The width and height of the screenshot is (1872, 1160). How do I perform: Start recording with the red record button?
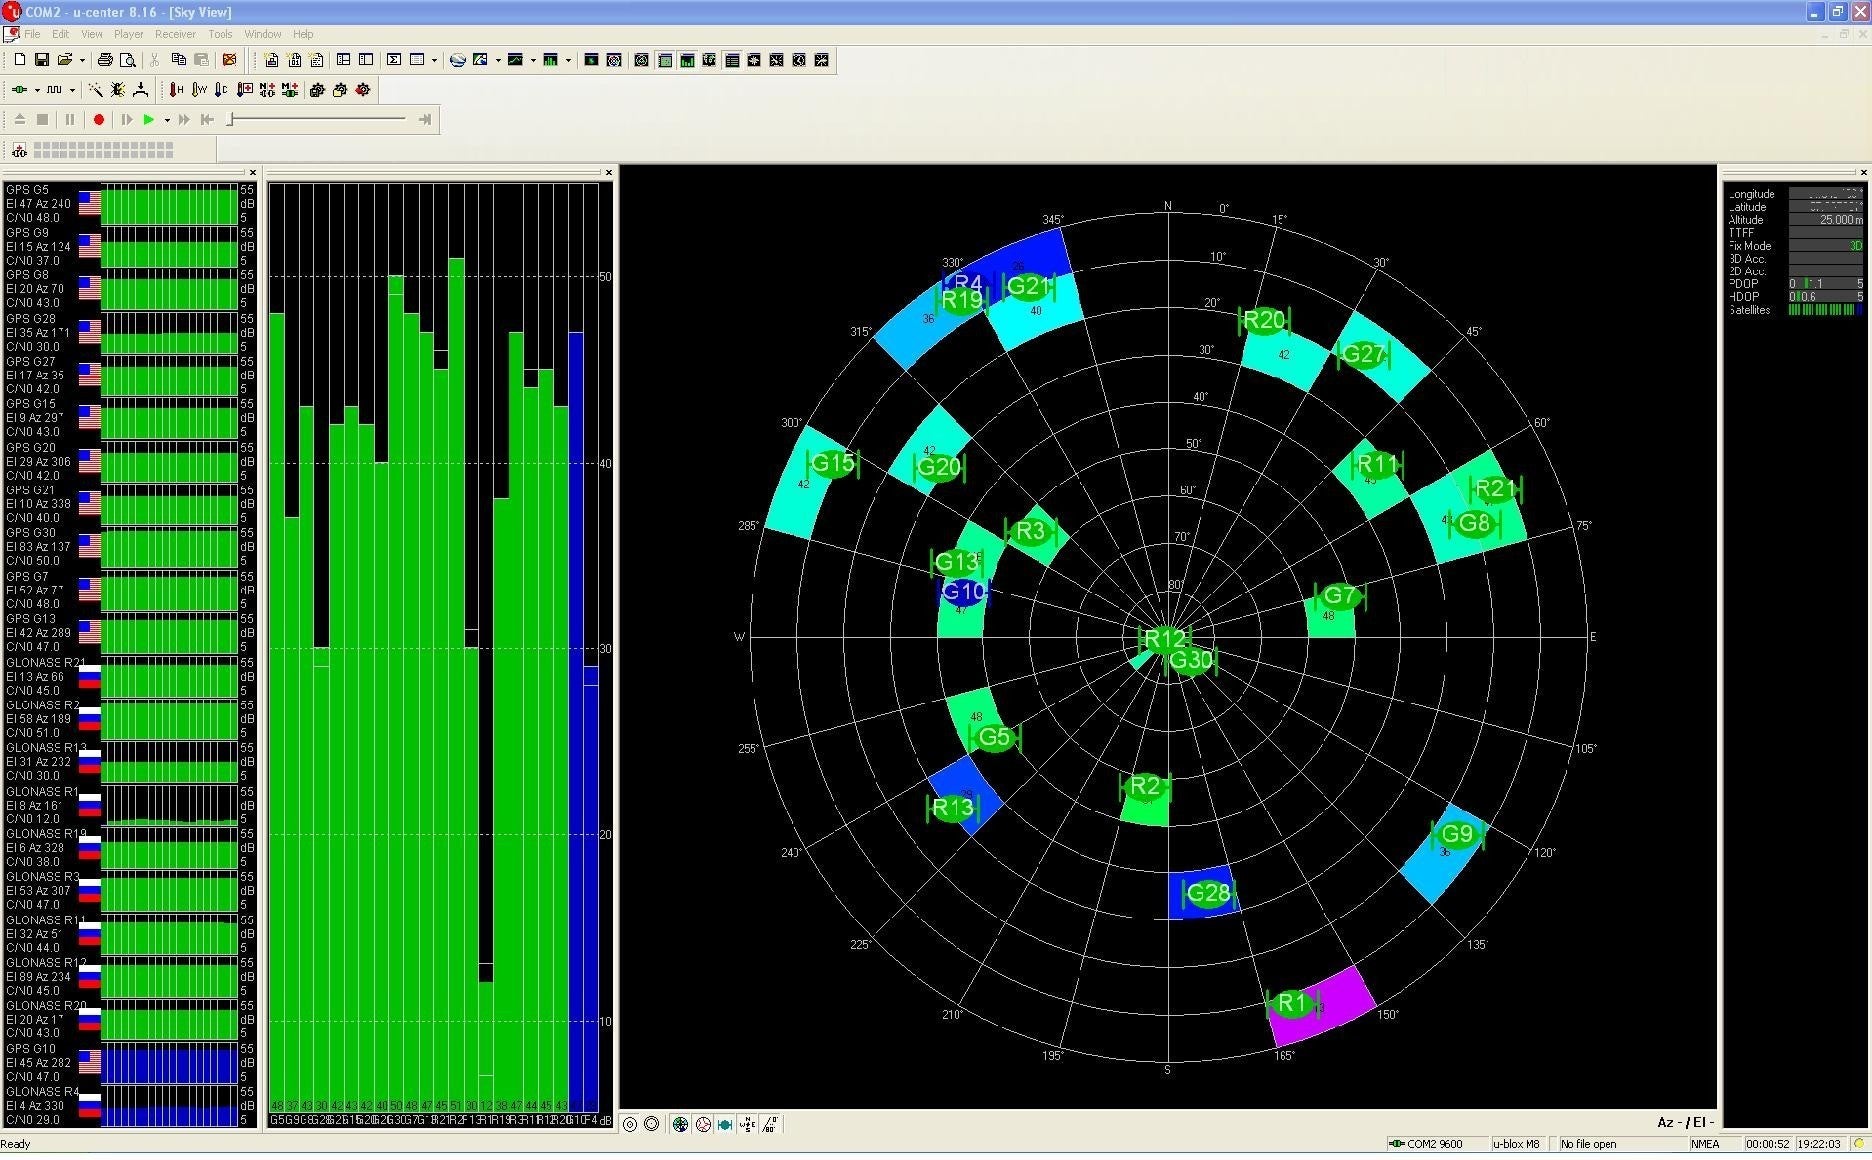coord(98,119)
